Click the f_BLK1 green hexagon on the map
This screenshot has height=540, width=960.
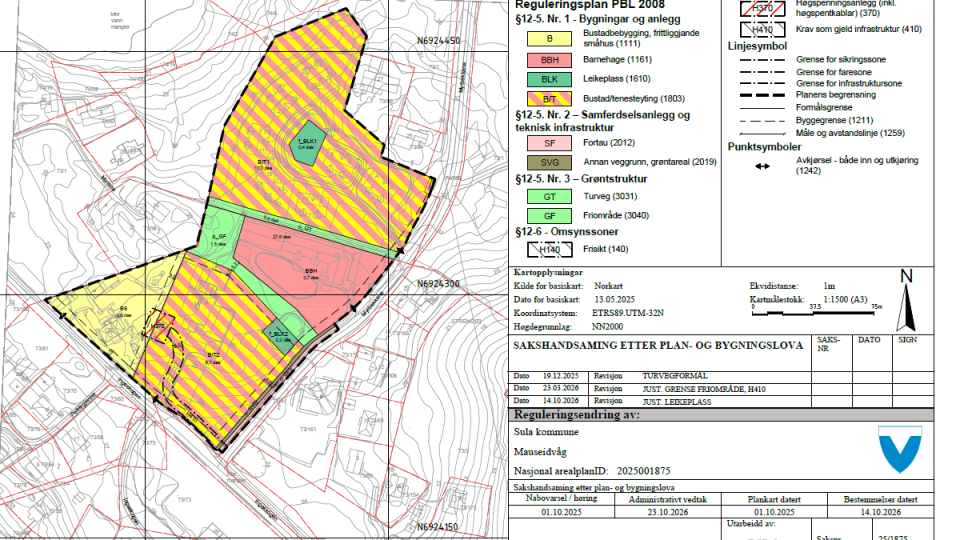click(307, 143)
